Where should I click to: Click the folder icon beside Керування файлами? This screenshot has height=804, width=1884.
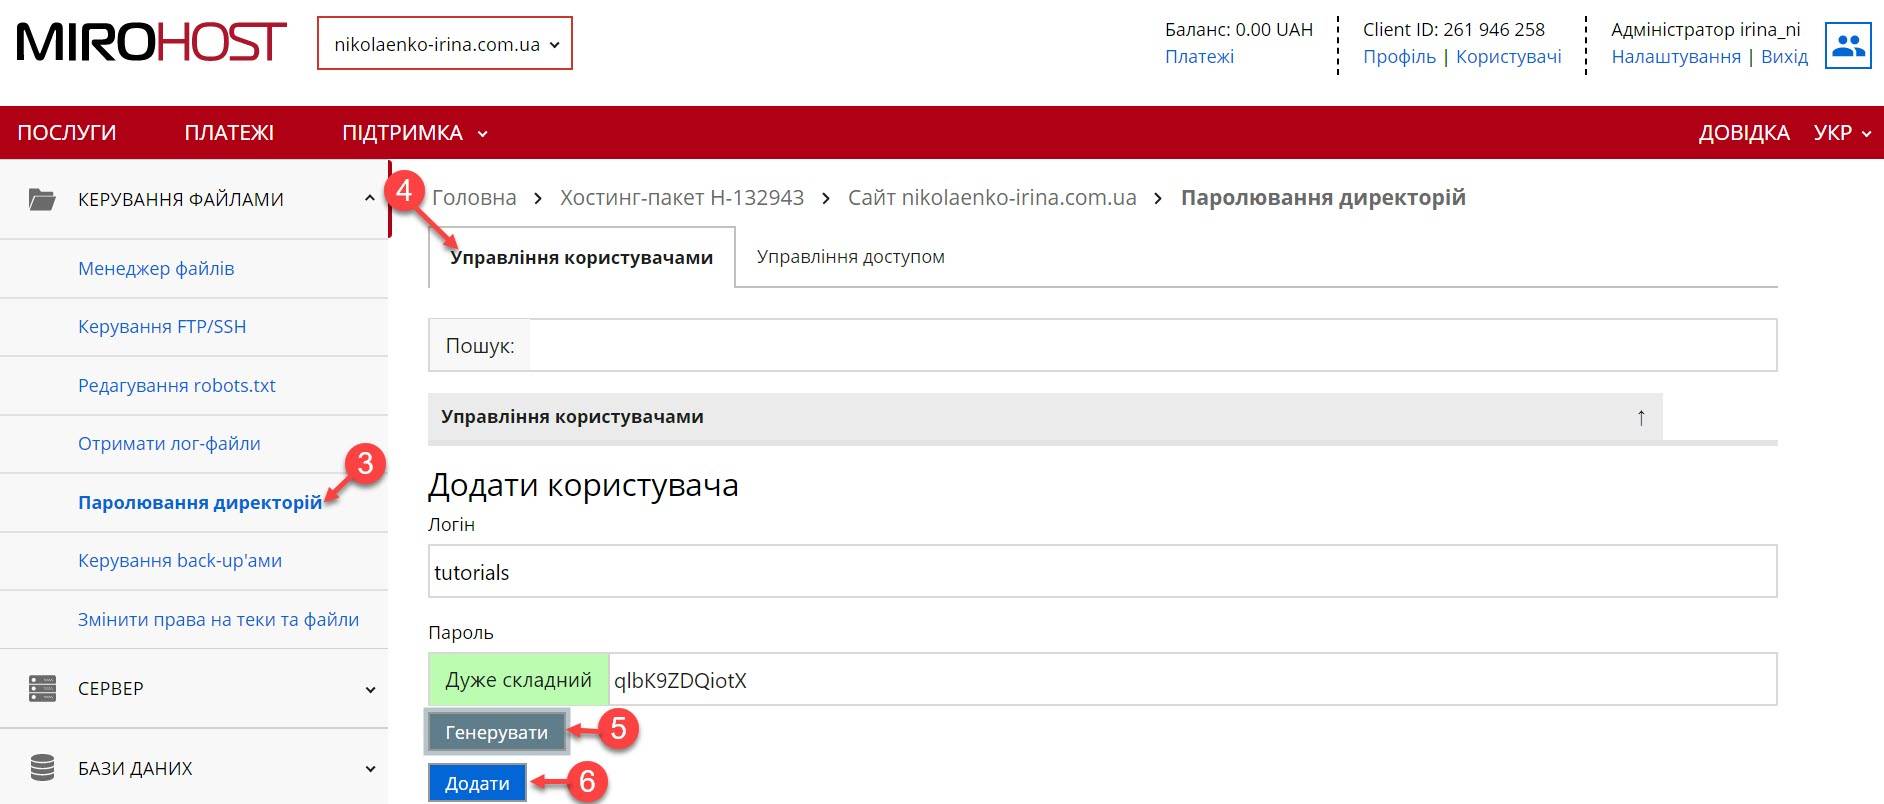coord(42,199)
